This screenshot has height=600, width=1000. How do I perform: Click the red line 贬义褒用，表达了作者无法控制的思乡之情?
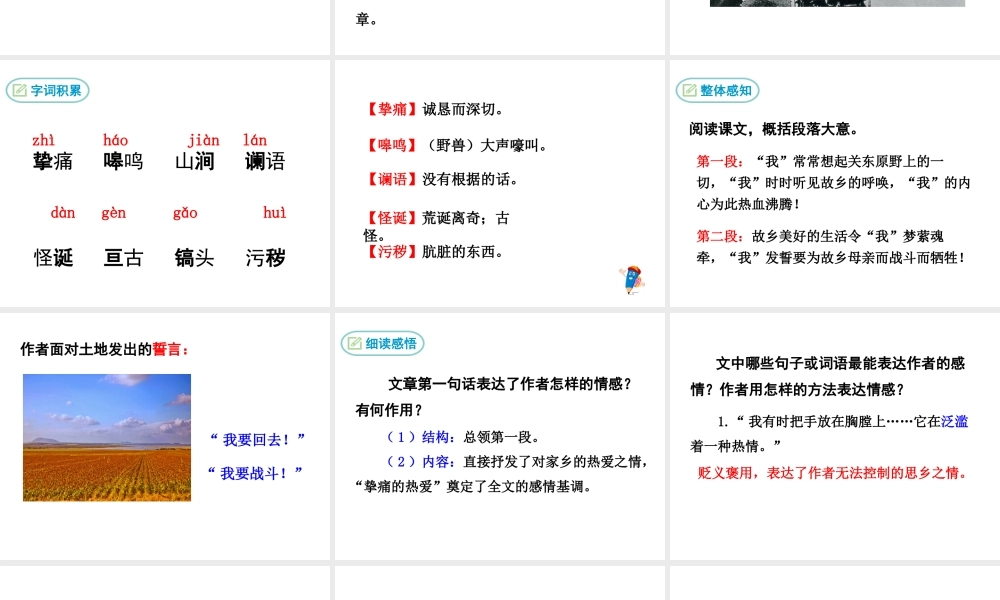pos(834,473)
